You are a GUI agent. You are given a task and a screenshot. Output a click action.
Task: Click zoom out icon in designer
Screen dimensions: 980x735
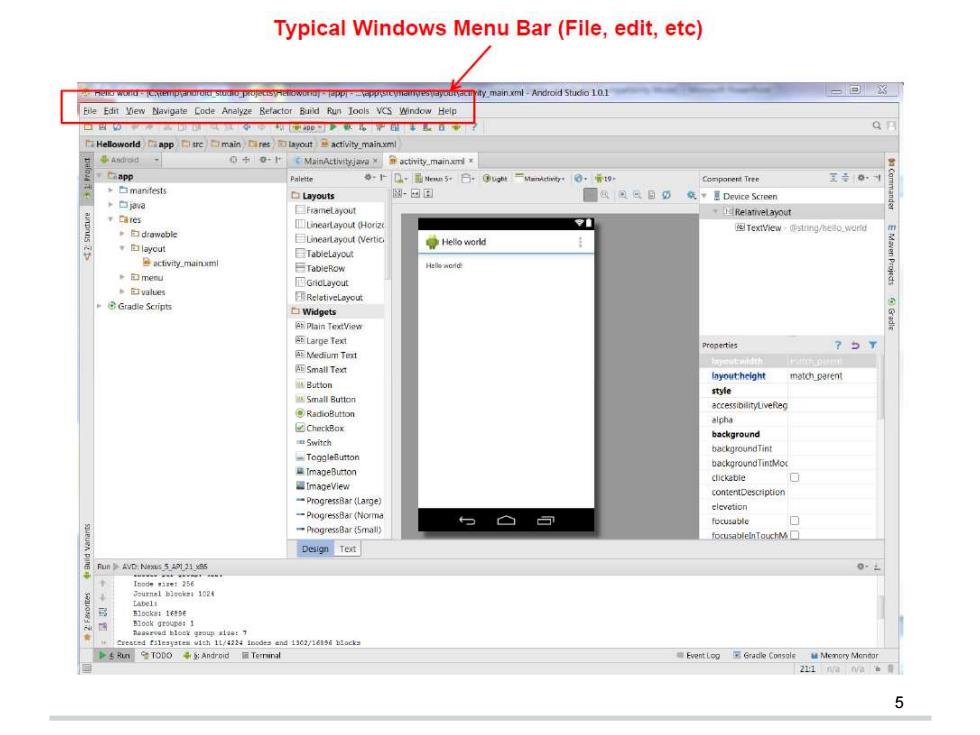pyautogui.click(x=637, y=195)
